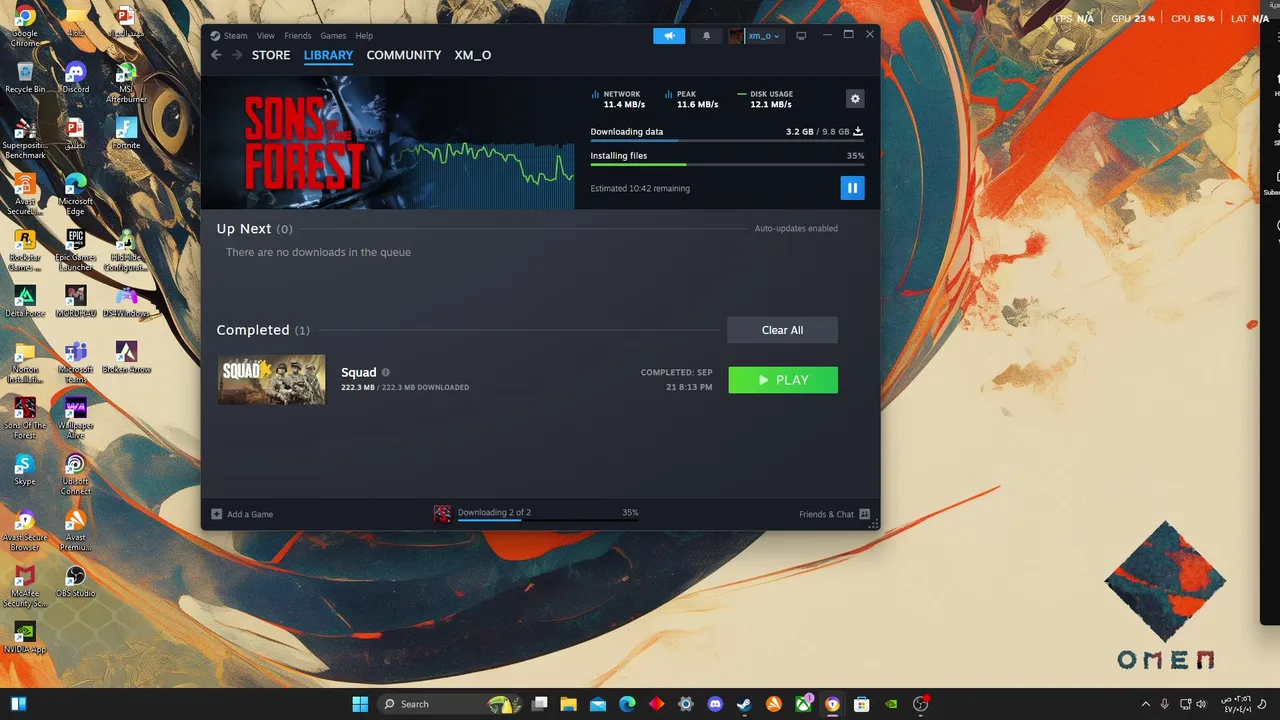Open the Windows Start button

click(x=360, y=704)
